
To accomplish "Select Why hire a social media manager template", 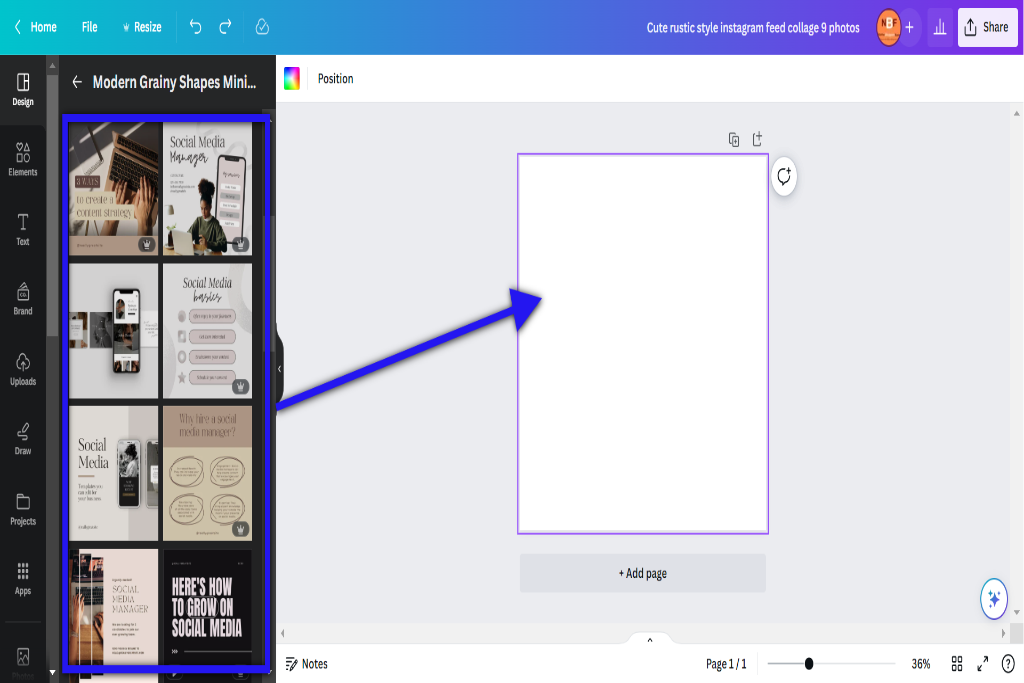I will (x=207, y=473).
